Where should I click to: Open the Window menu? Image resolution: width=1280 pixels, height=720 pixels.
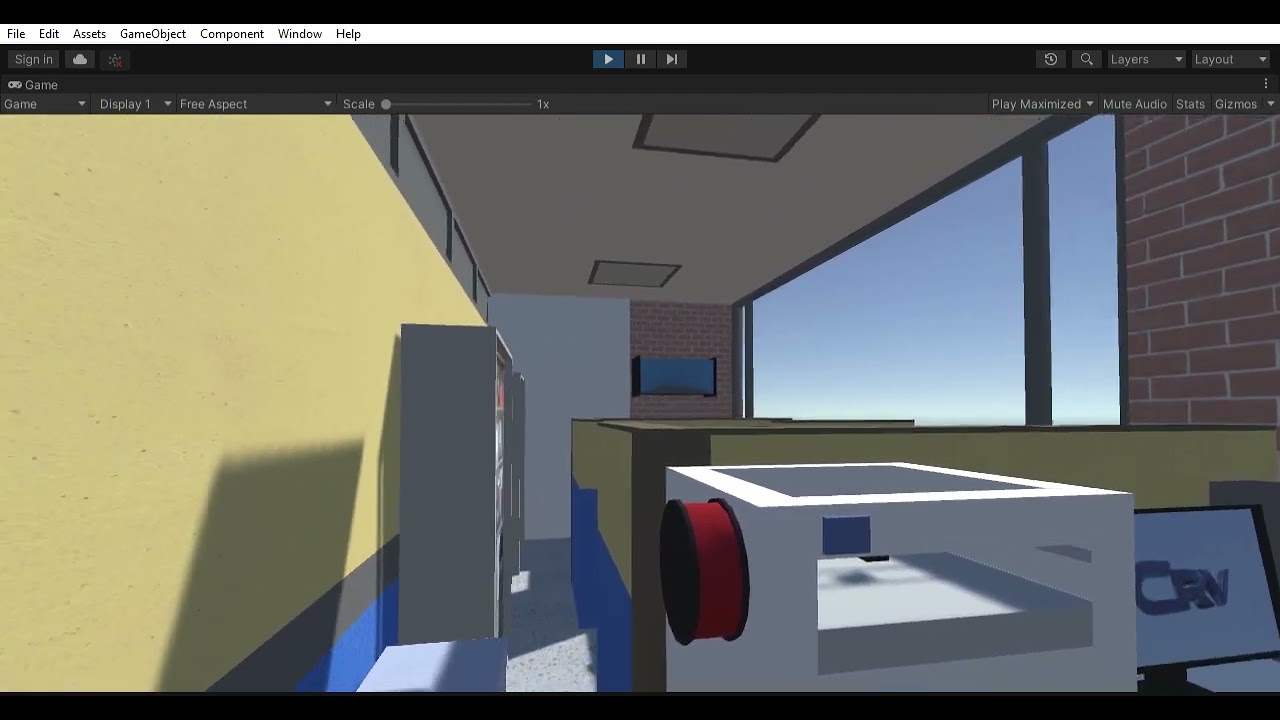click(x=300, y=34)
